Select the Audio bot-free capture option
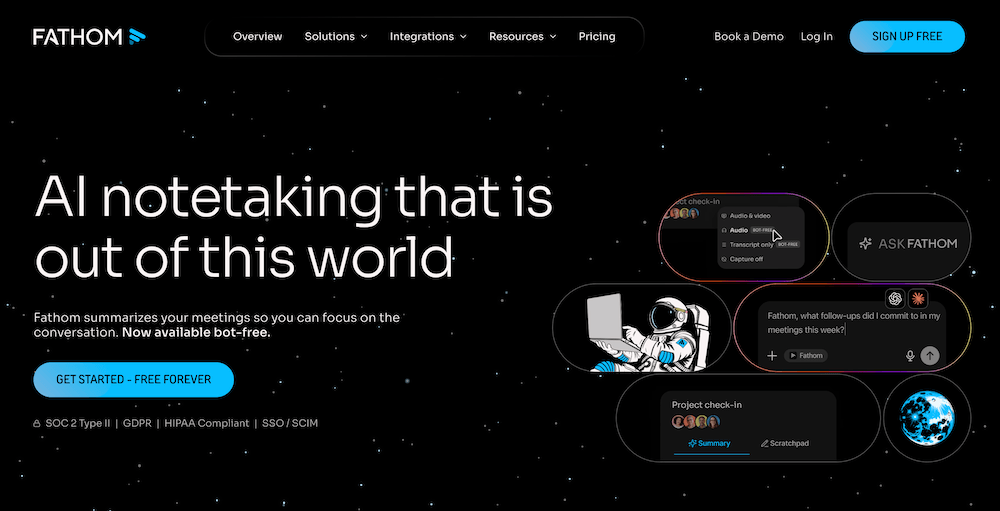This screenshot has width=1000, height=511. coord(751,230)
